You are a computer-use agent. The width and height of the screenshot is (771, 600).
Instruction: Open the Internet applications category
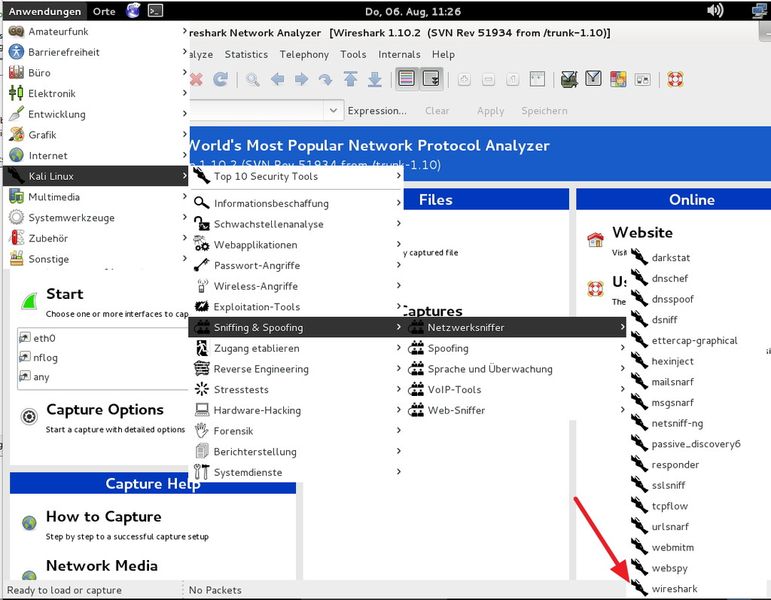point(96,155)
